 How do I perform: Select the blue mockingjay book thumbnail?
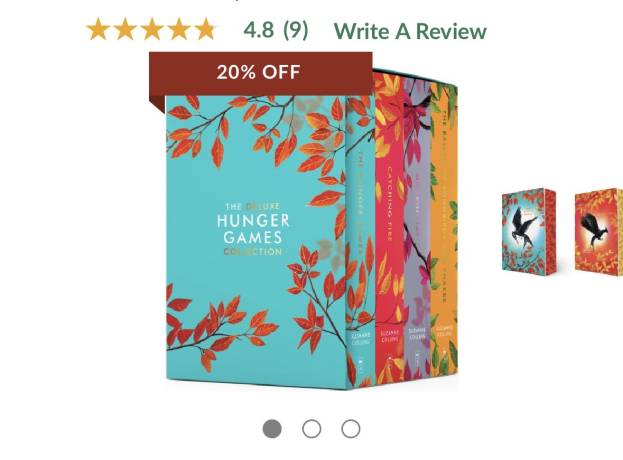coord(529,232)
